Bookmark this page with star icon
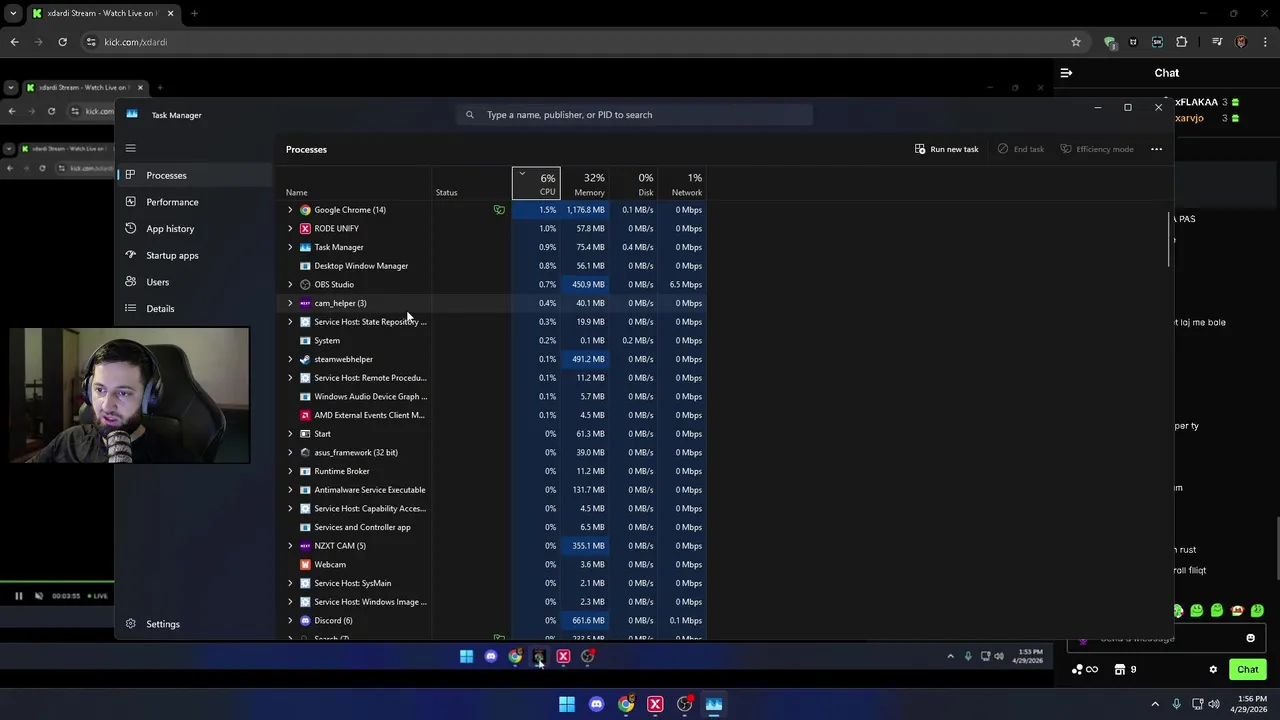Viewport: 1280px width, 720px height. coord(1076,42)
